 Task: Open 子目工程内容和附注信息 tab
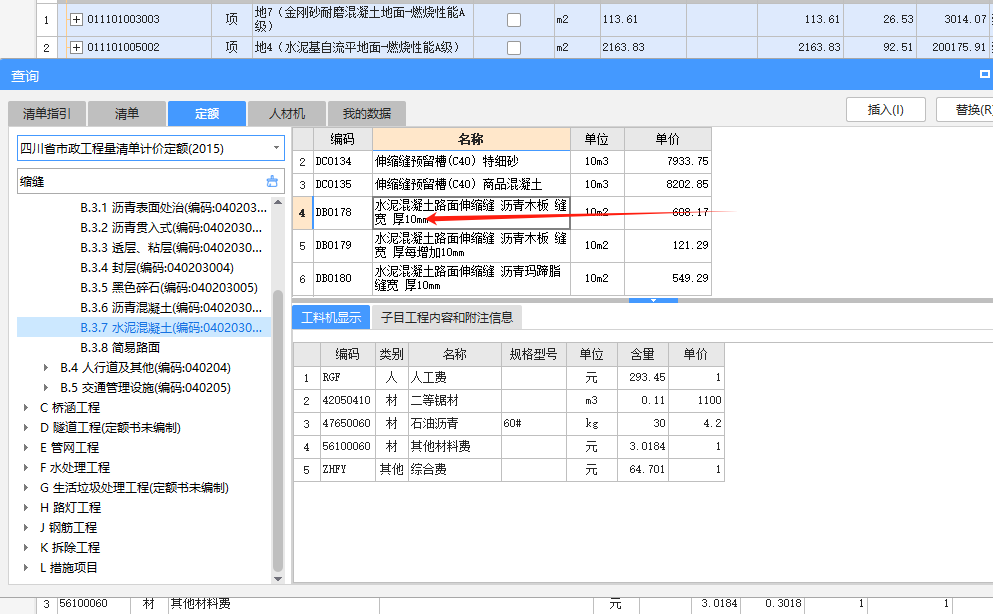click(x=447, y=317)
